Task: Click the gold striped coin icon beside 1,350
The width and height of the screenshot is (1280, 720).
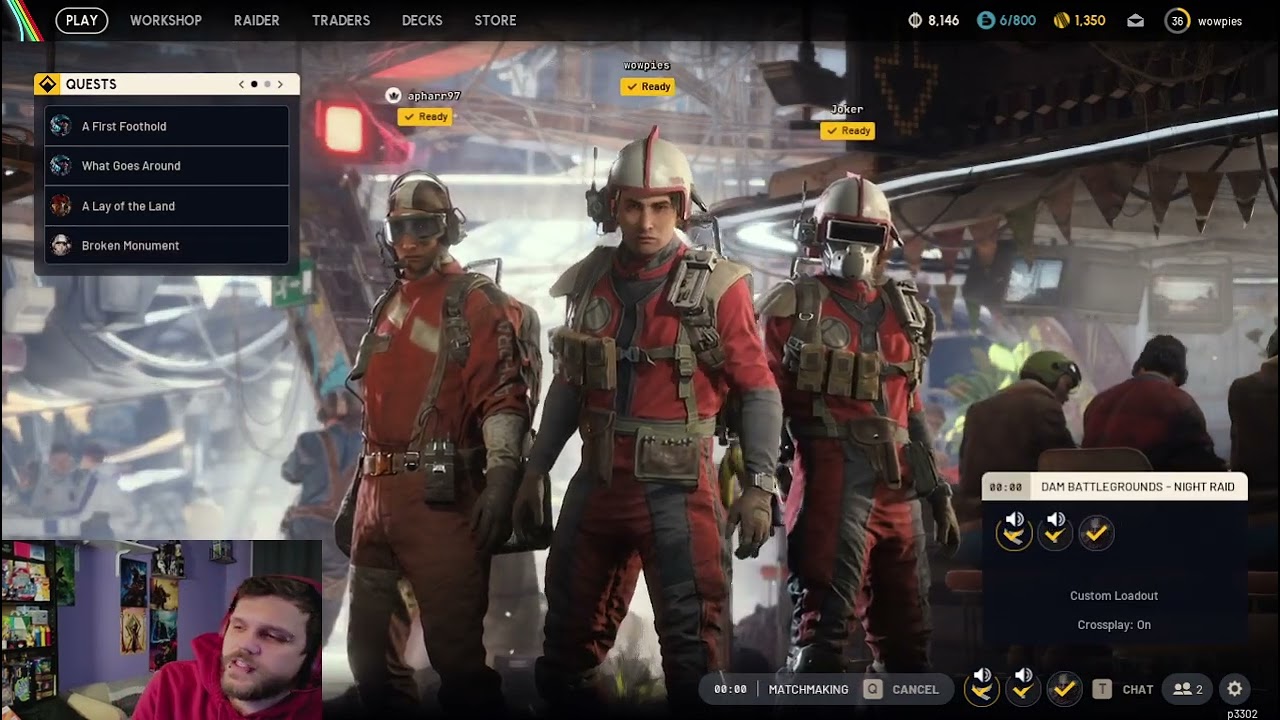Action: point(1062,20)
